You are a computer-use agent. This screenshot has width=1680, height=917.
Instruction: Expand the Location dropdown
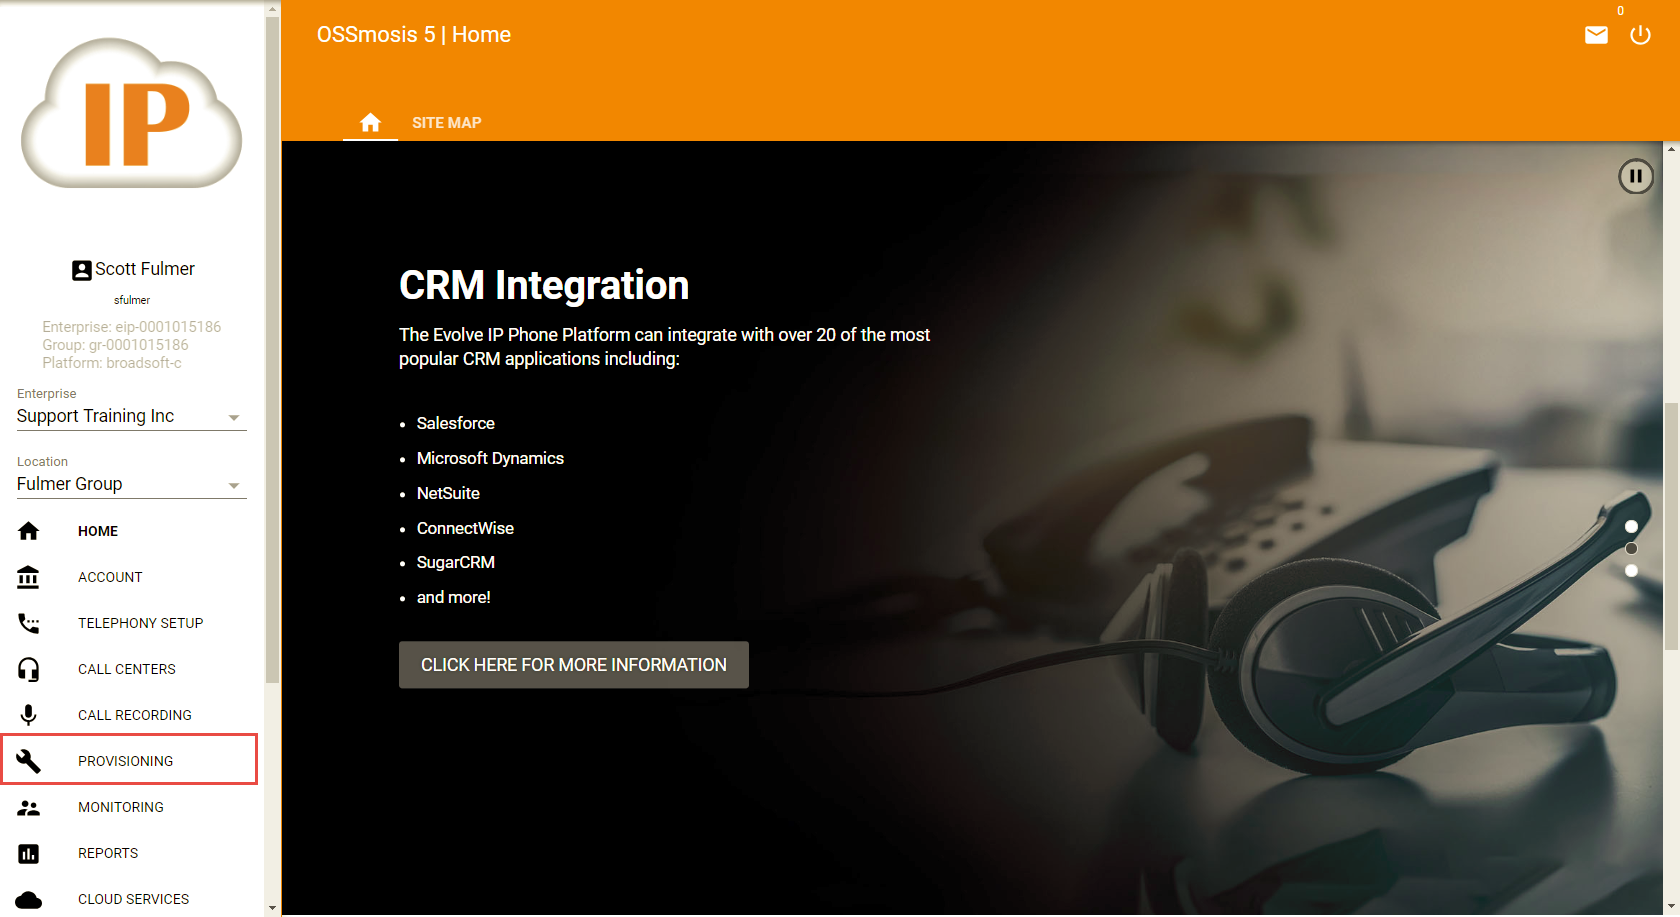(x=131, y=485)
